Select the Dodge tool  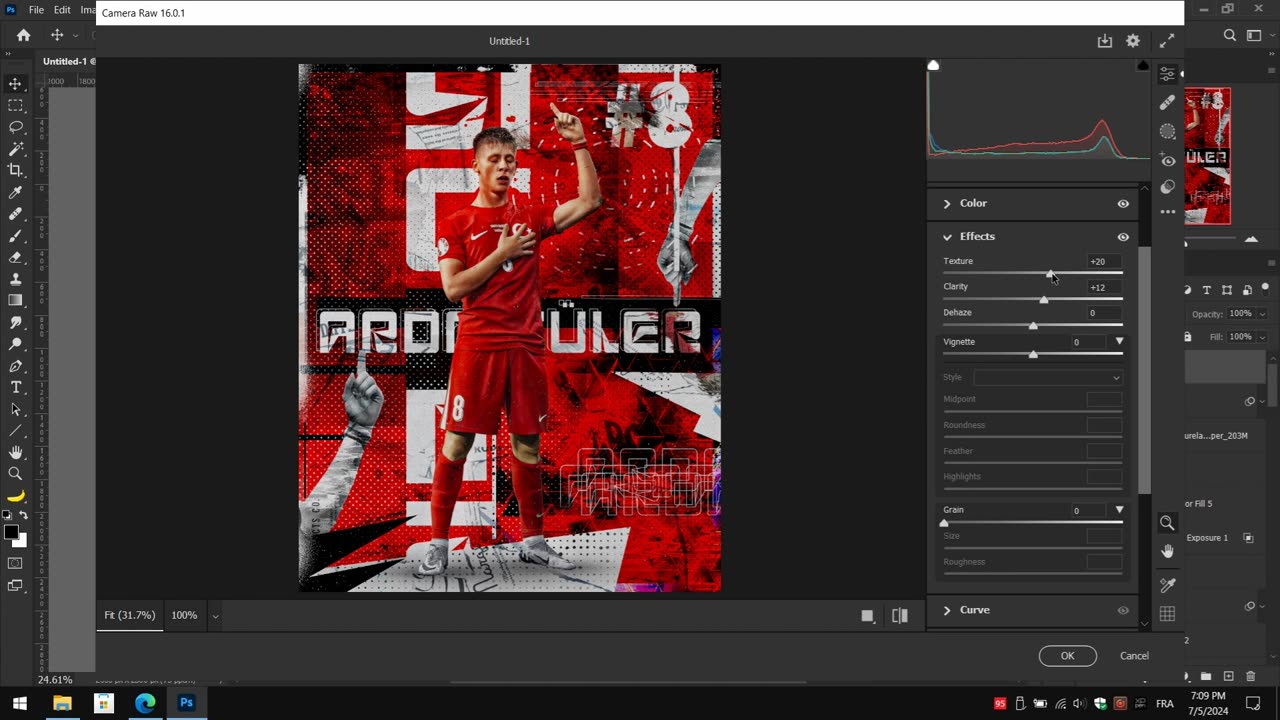15,344
